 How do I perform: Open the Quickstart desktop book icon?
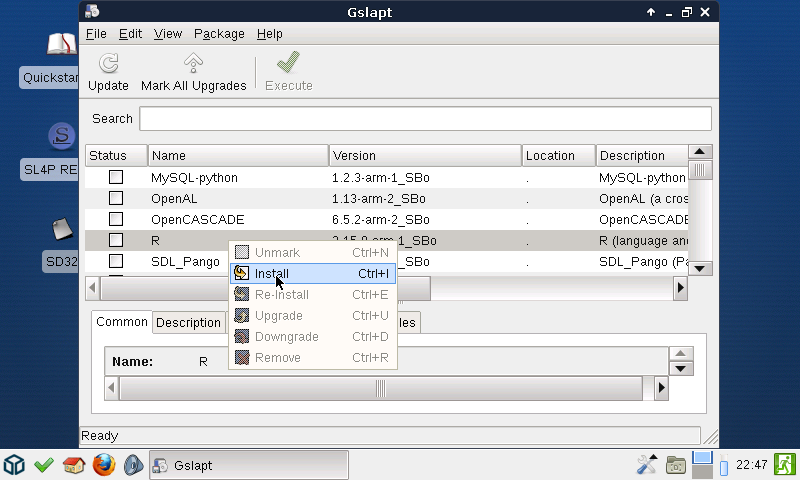tap(61, 44)
